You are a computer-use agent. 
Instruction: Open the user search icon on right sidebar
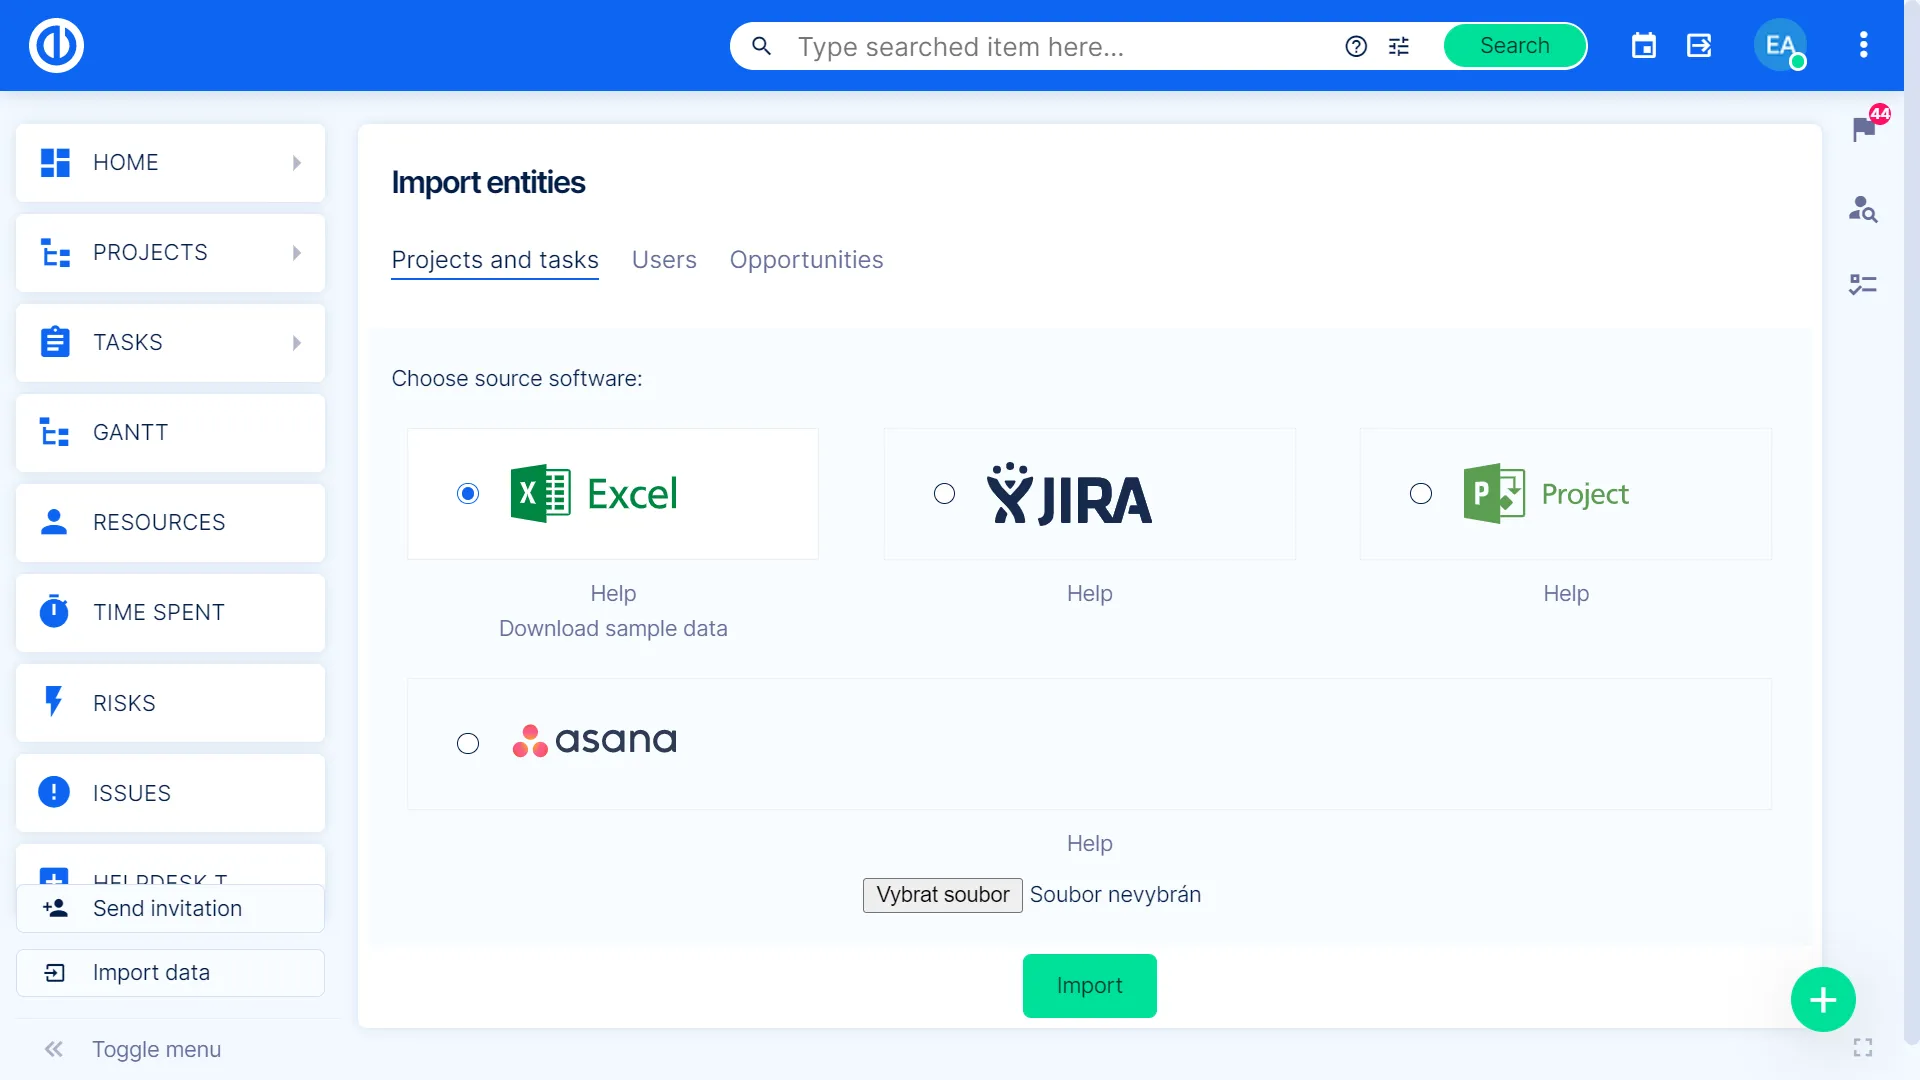[1862, 208]
